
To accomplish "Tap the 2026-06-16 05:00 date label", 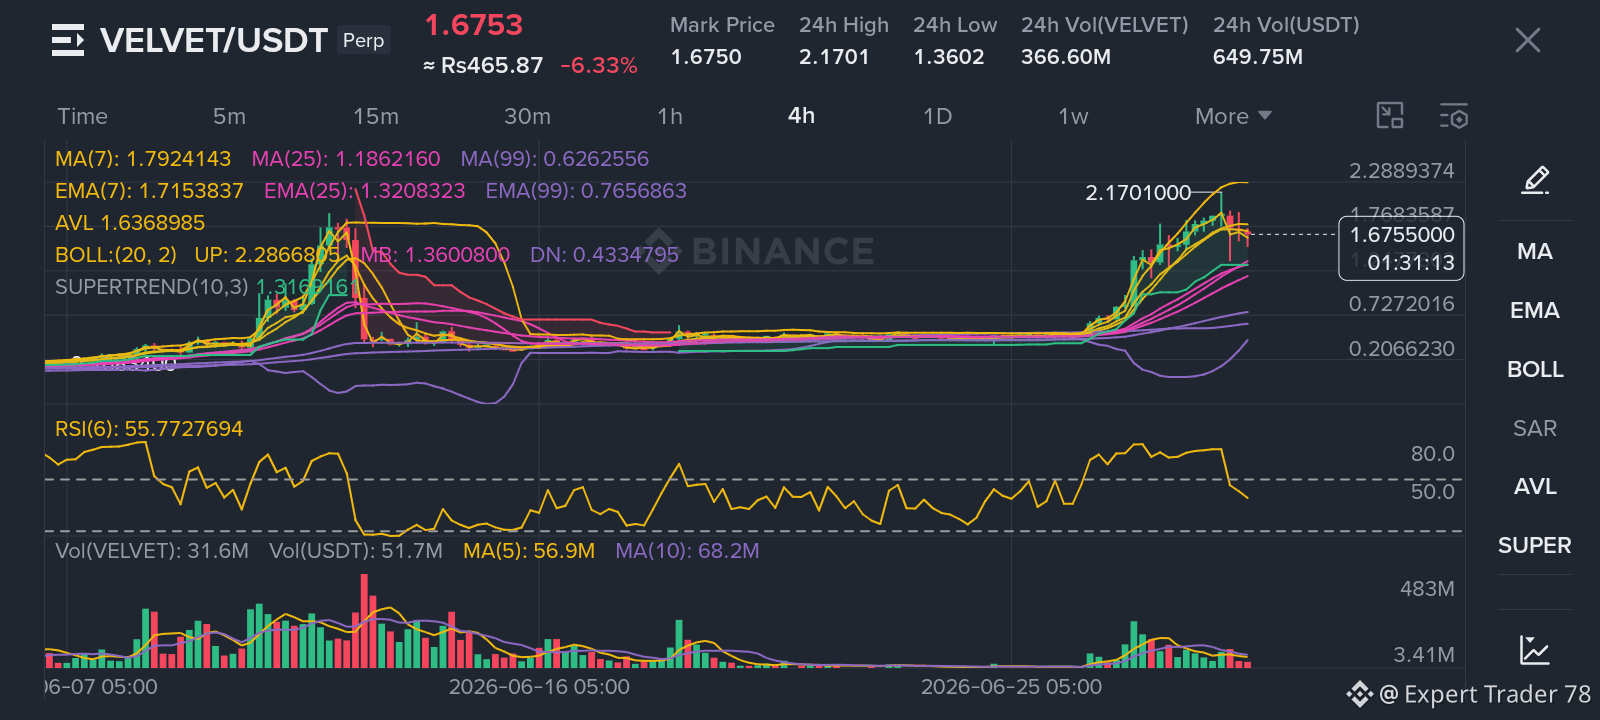I will 539,687.
